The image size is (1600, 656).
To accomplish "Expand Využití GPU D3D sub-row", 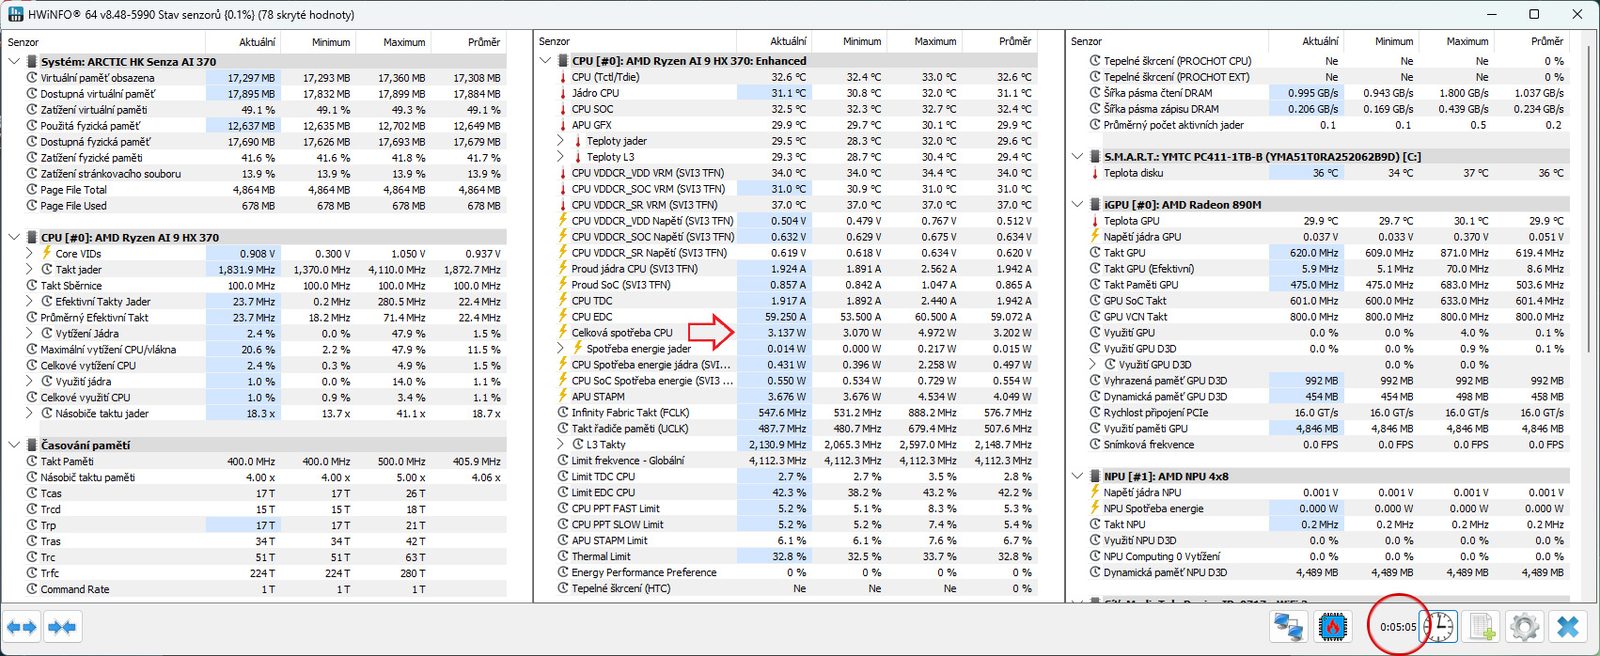I will coord(1092,364).
